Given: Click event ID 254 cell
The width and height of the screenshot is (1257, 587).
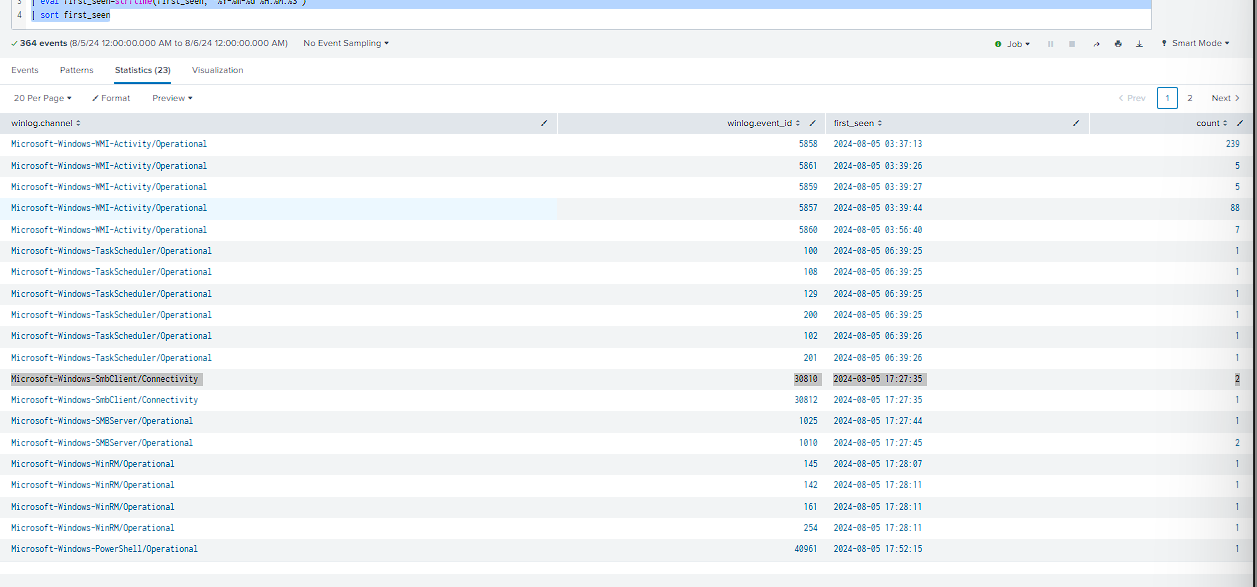Looking at the screenshot, I should point(810,528).
